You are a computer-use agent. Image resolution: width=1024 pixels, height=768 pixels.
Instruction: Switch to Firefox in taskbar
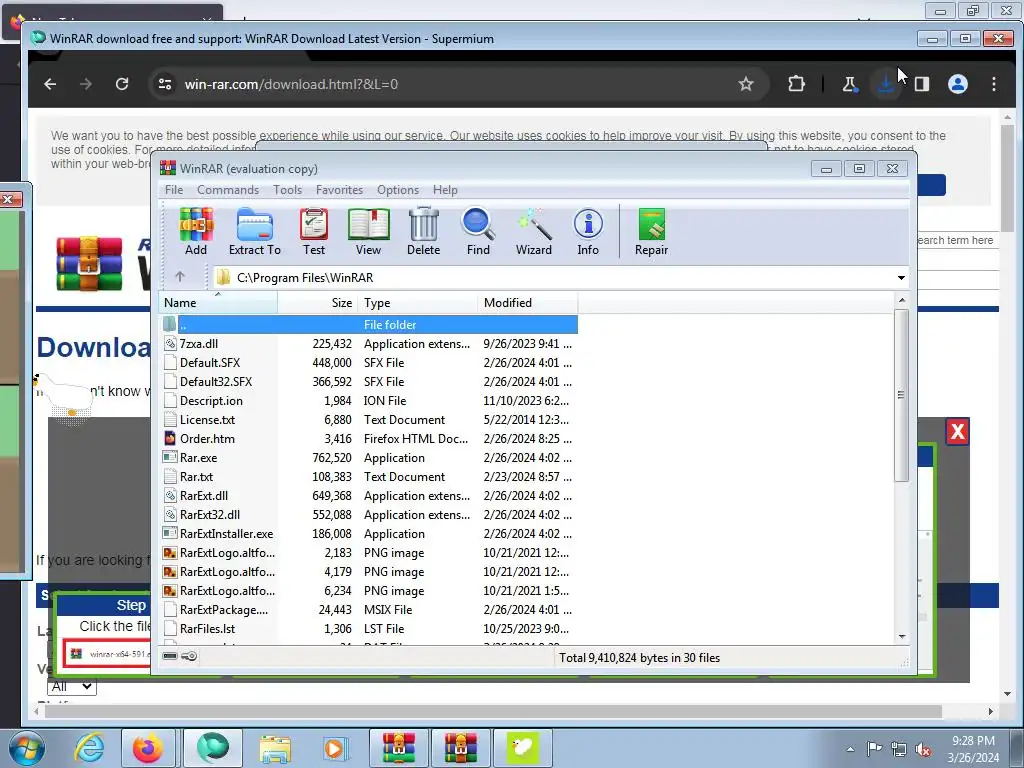(148, 748)
